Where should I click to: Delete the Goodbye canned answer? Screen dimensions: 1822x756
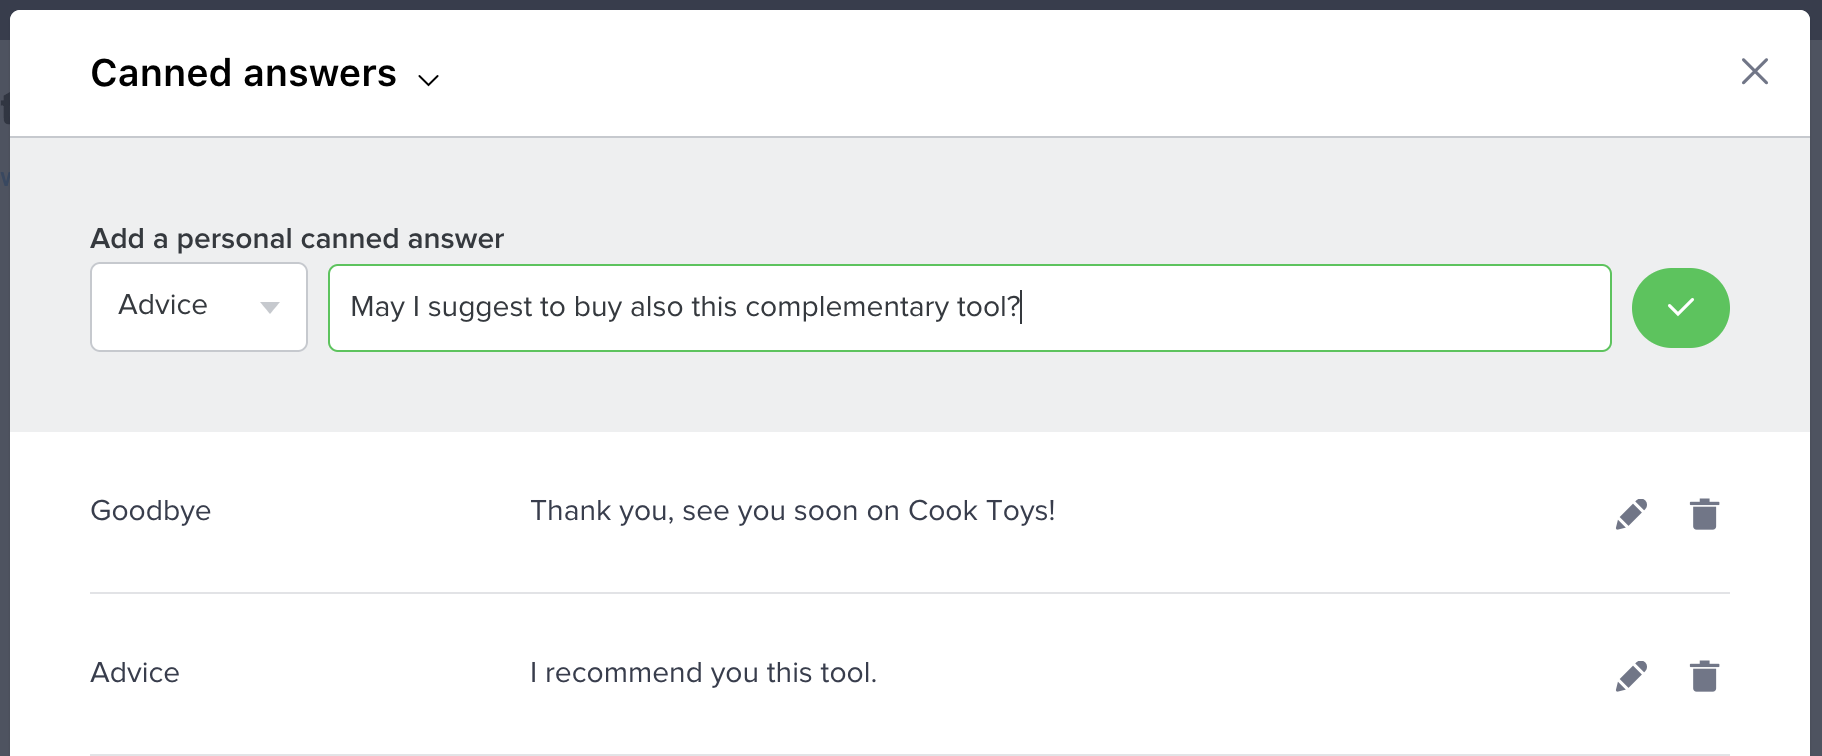pos(1704,514)
